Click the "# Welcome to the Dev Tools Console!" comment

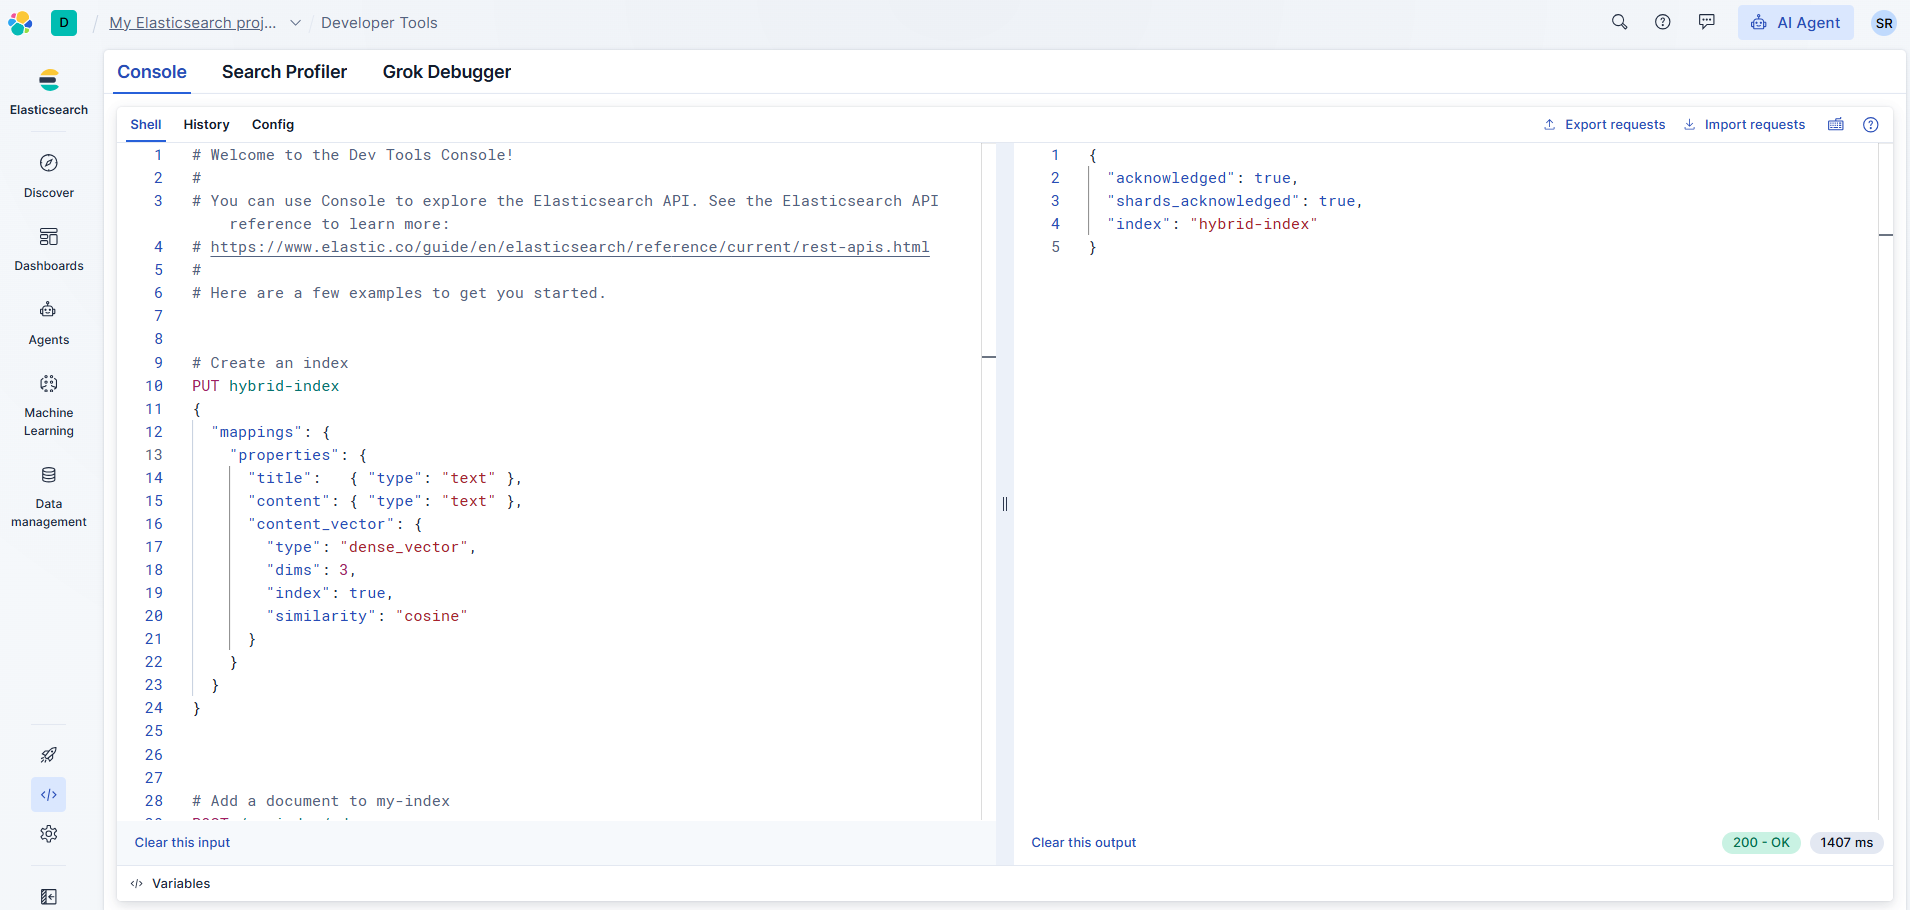pos(353,155)
